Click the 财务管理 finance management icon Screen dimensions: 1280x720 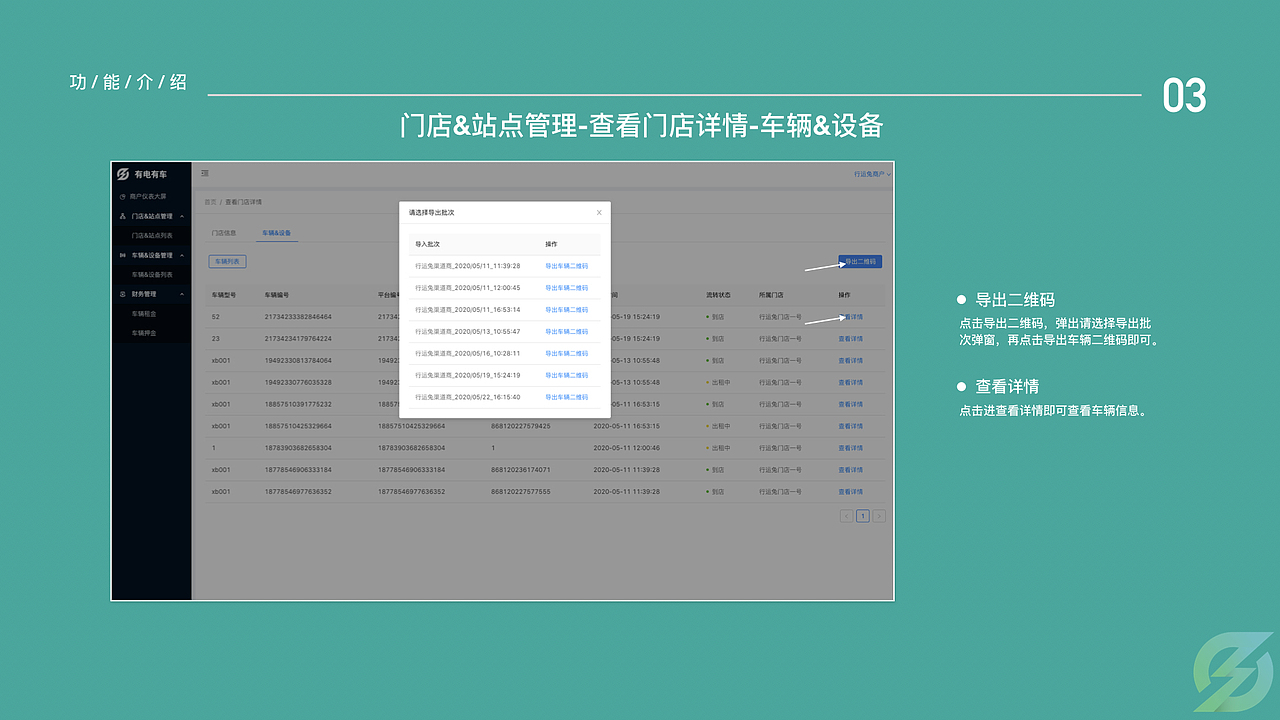(121, 294)
